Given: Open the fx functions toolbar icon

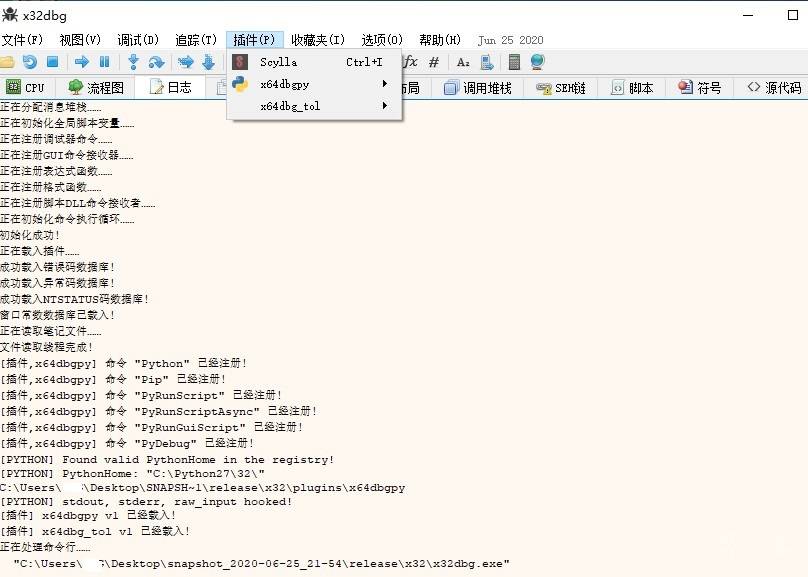Looking at the screenshot, I should (411, 62).
